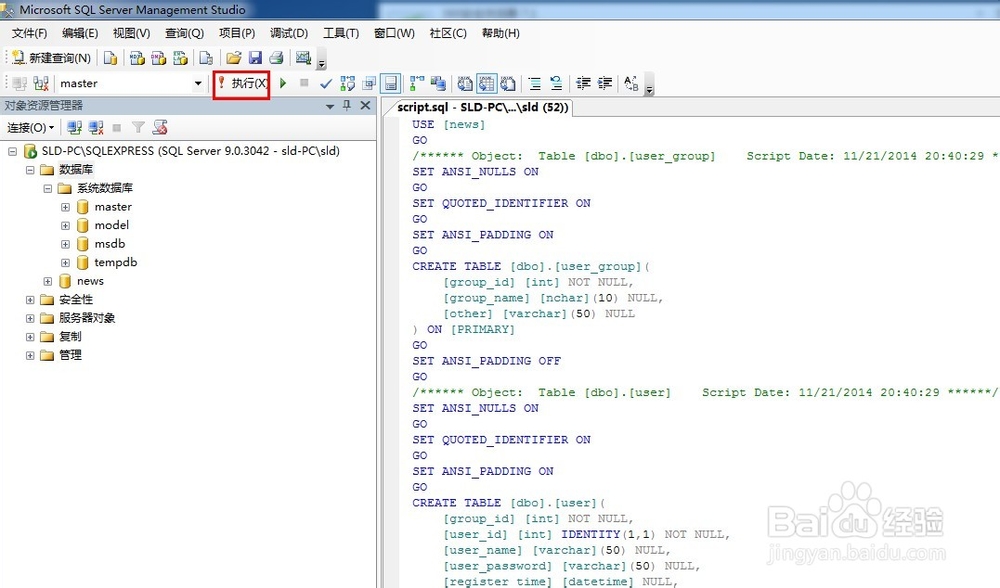The height and width of the screenshot is (588, 1000).
Task: Click the Analysis Services XMLA Query icon
Action: (180, 58)
